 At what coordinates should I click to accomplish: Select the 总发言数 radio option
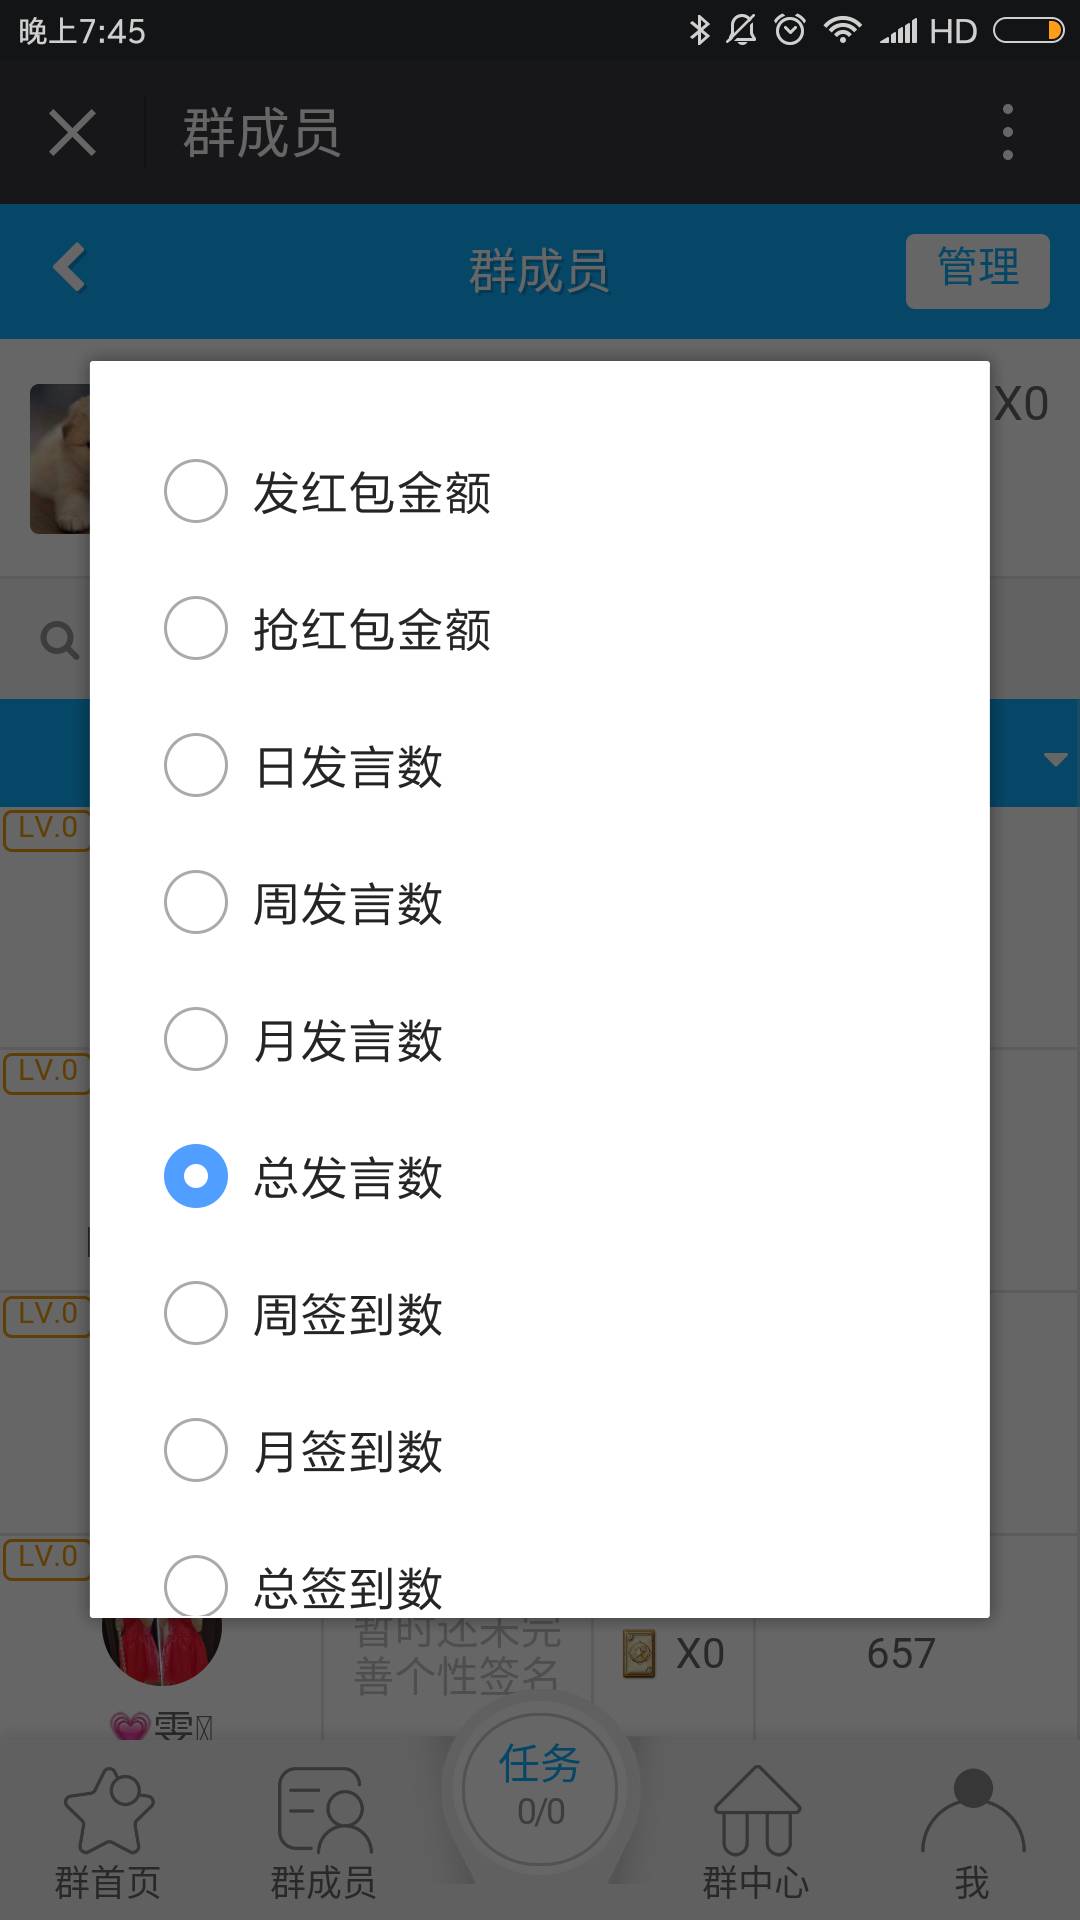click(x=196, y=1176)
